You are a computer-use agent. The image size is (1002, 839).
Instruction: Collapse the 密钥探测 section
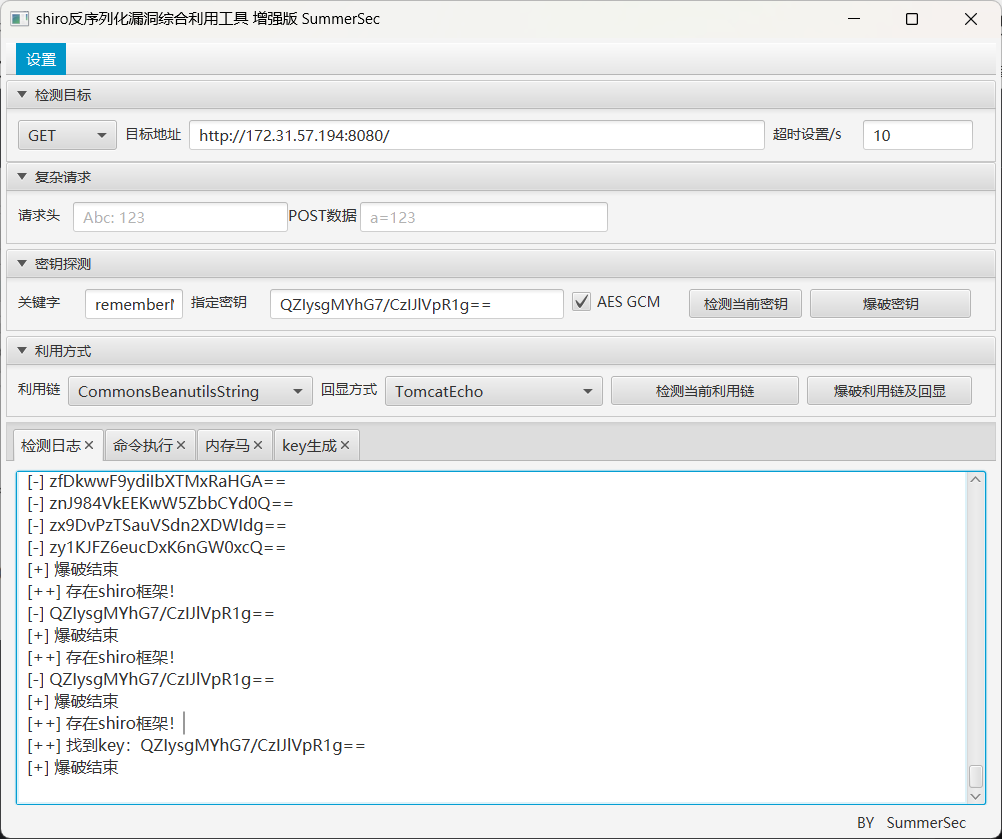click(22, 263)
